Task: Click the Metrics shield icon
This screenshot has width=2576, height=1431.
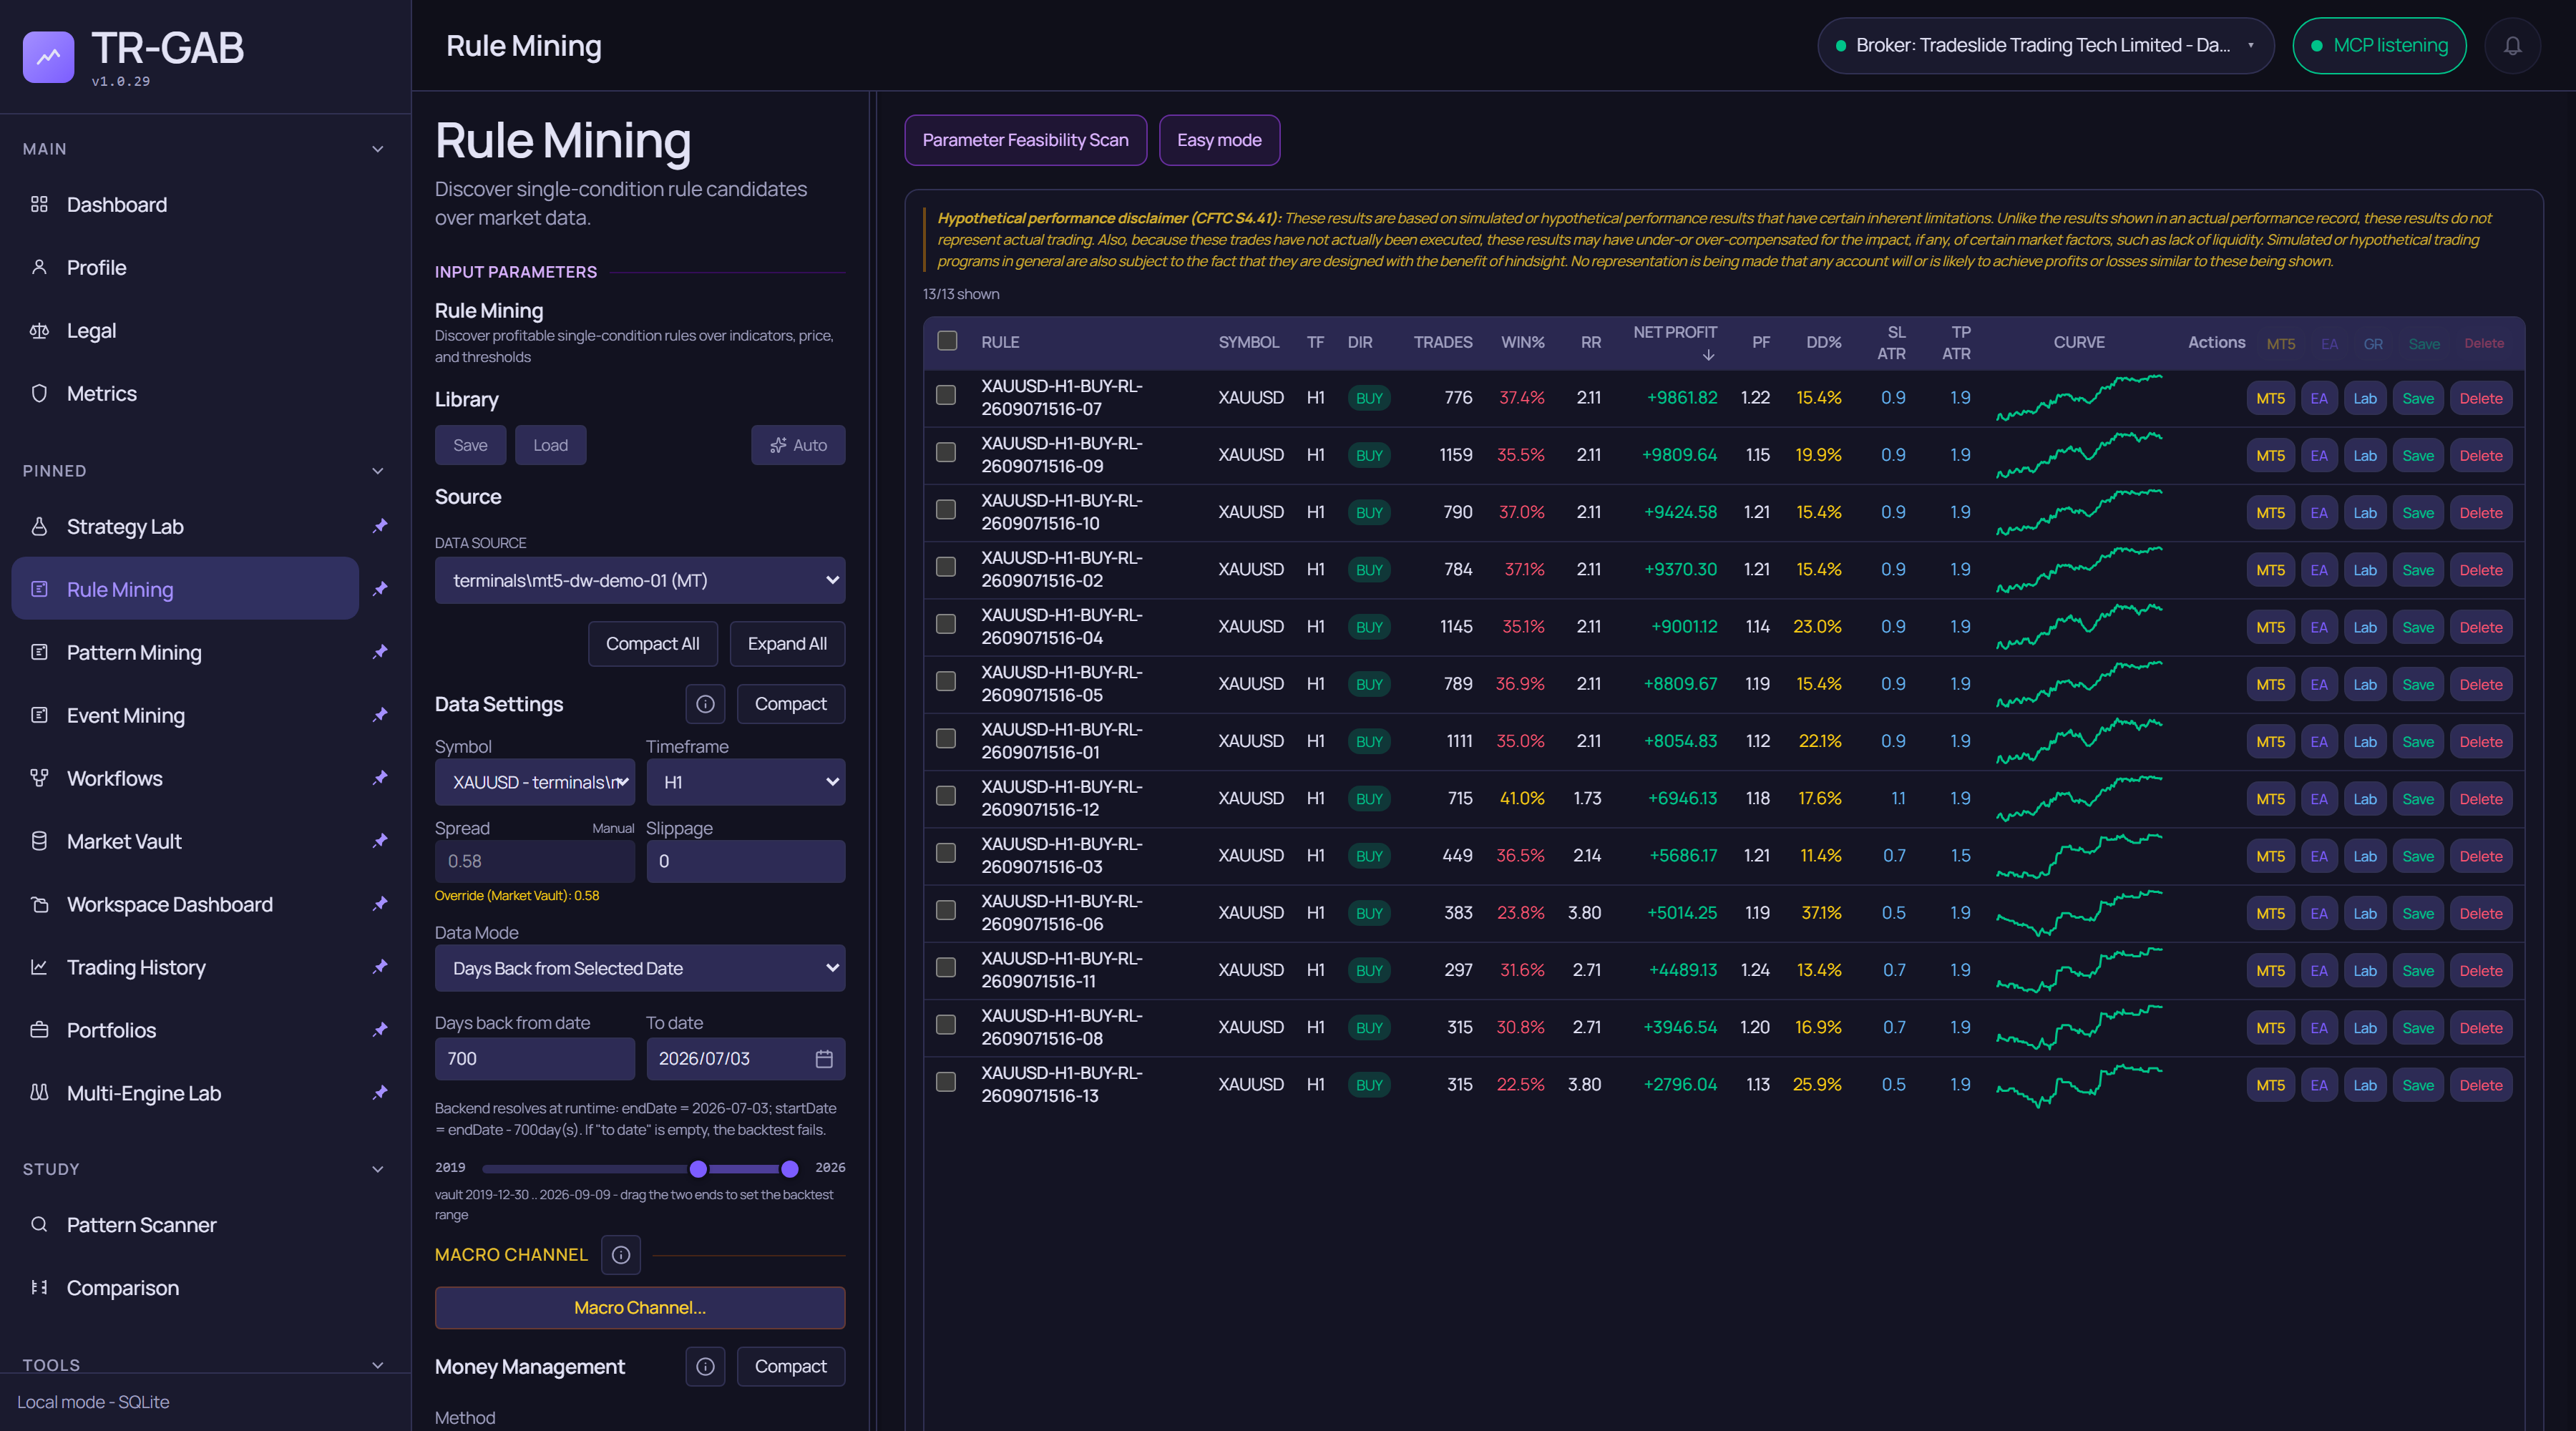Action: pos(39,393)
